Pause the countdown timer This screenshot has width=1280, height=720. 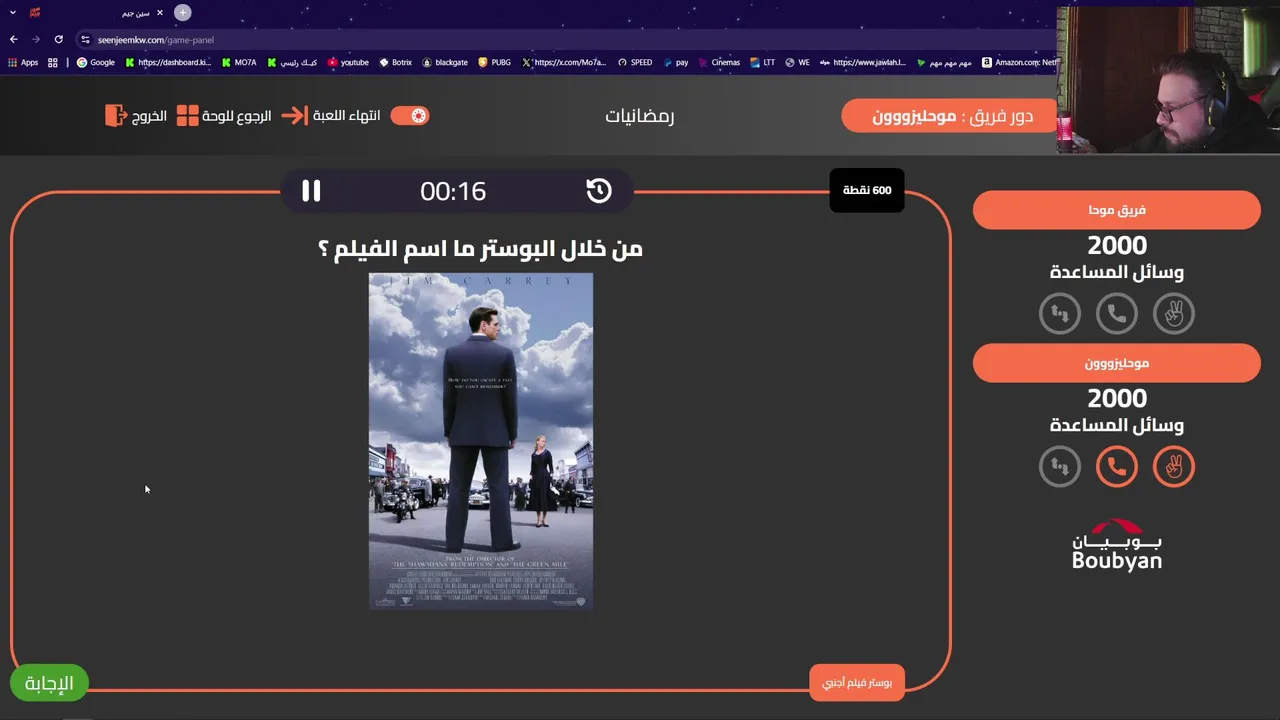311,190
